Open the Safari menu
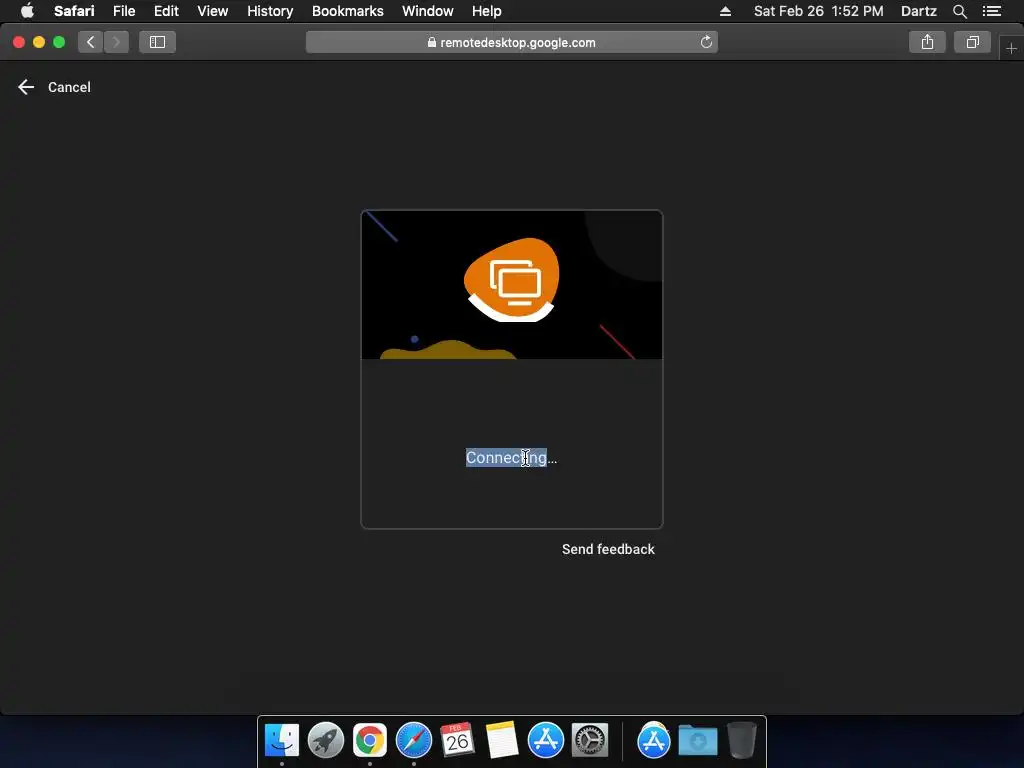 [x=74, y=11]
